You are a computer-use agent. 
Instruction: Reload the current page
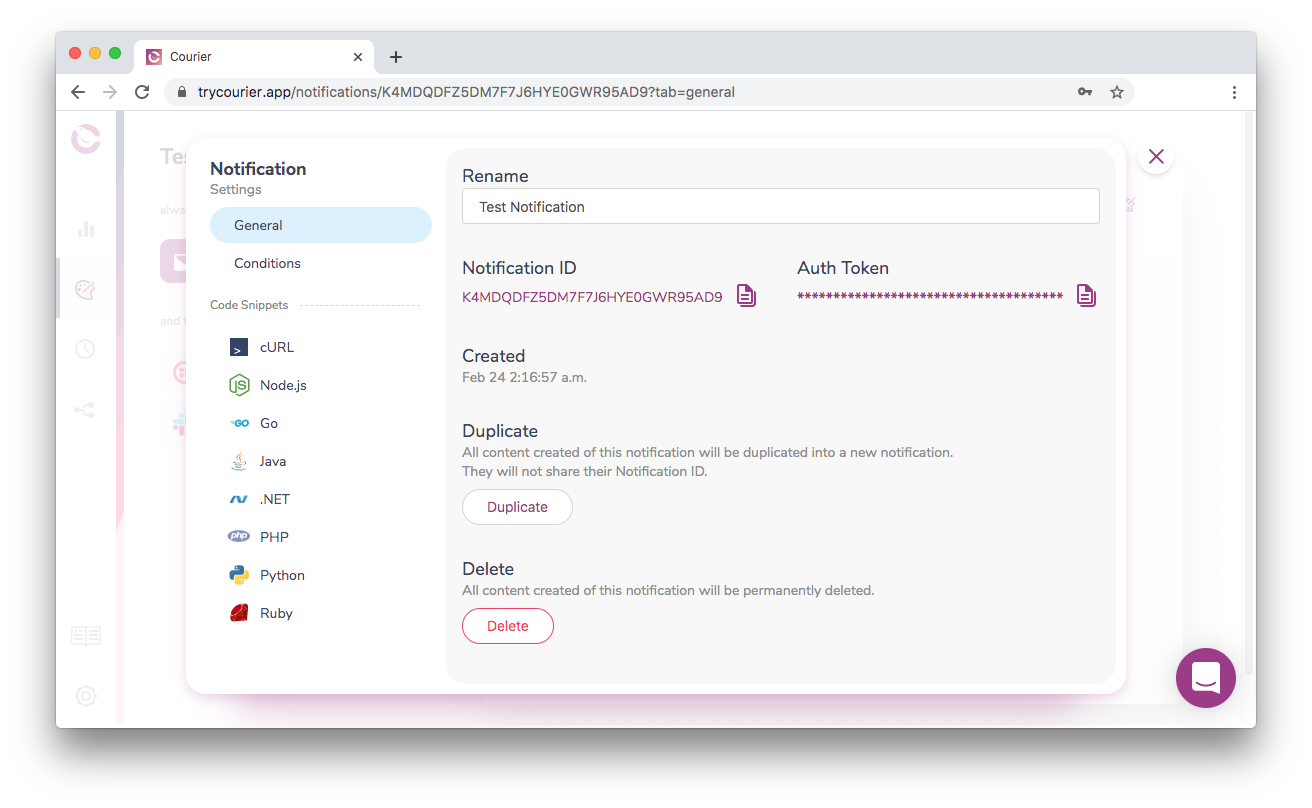[142, 92]
